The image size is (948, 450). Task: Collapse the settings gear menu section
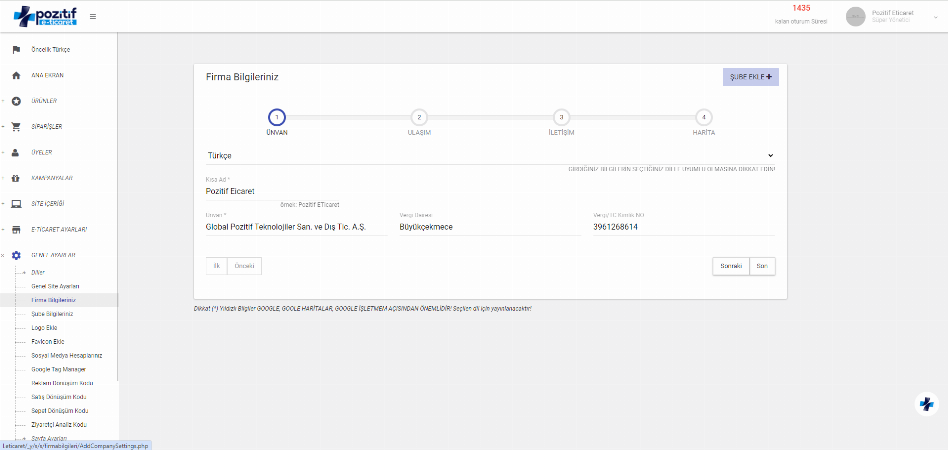point(16,256)
